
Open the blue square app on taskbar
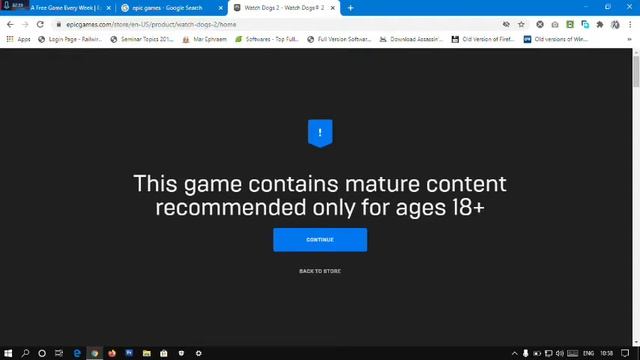coord(129,353)
